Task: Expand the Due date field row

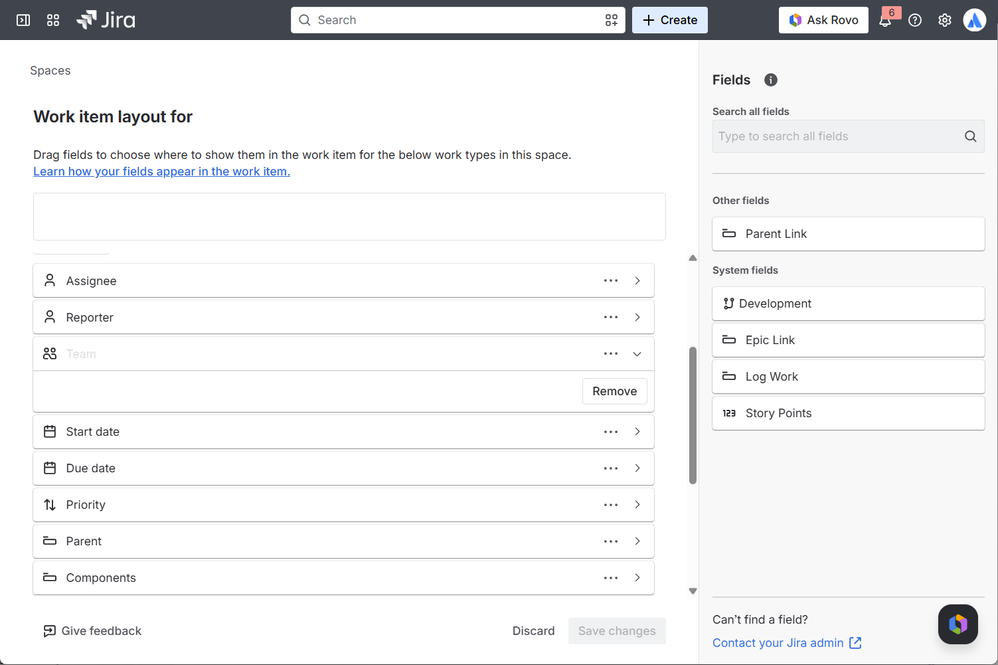Action: 637,468
